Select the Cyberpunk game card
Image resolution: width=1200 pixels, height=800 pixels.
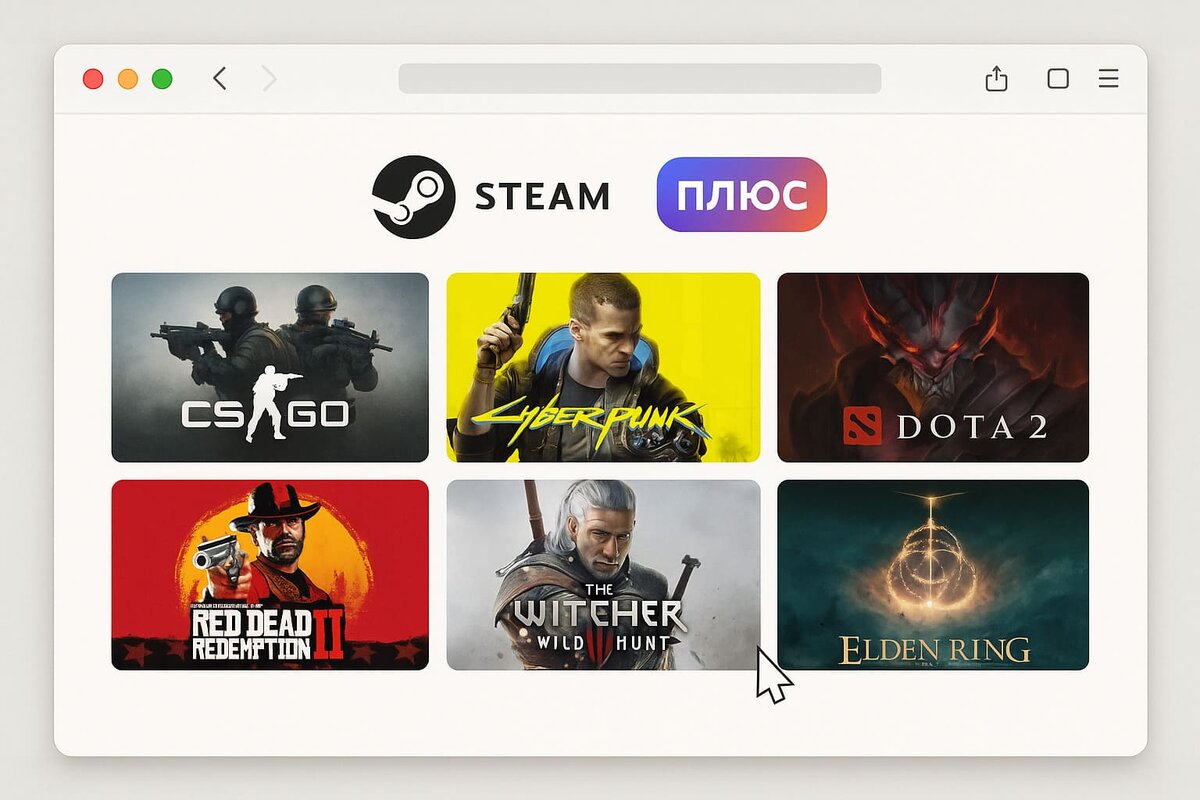[603, 367]
